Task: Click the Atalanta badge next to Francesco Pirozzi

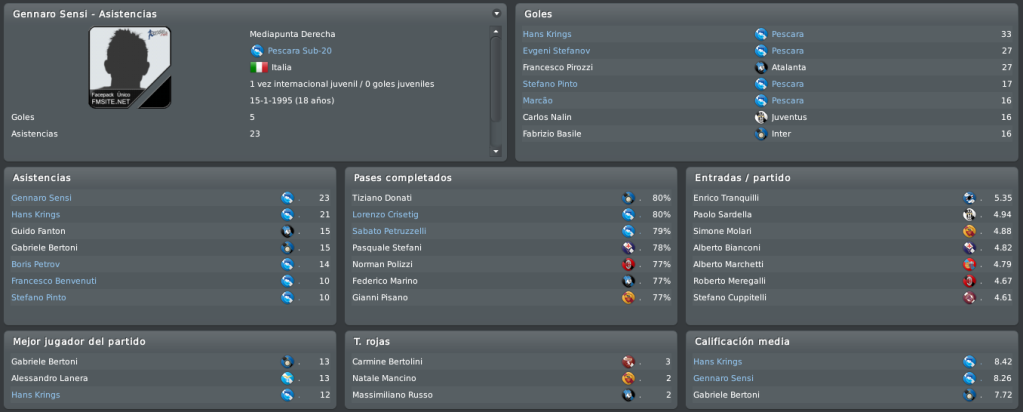Action: 761,67
